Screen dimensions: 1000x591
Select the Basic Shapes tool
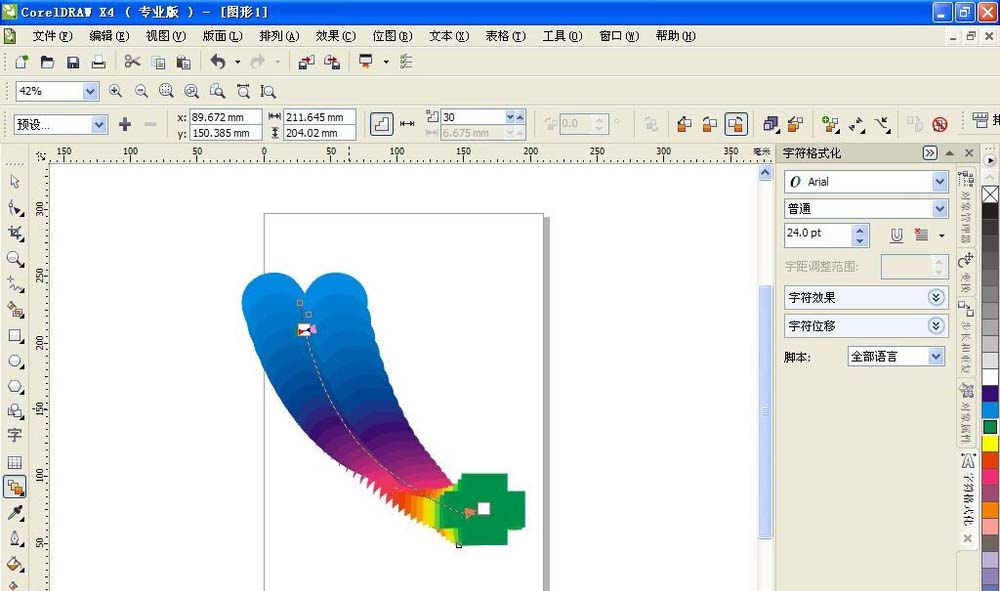pyautogui.click(x=15, y=411)
